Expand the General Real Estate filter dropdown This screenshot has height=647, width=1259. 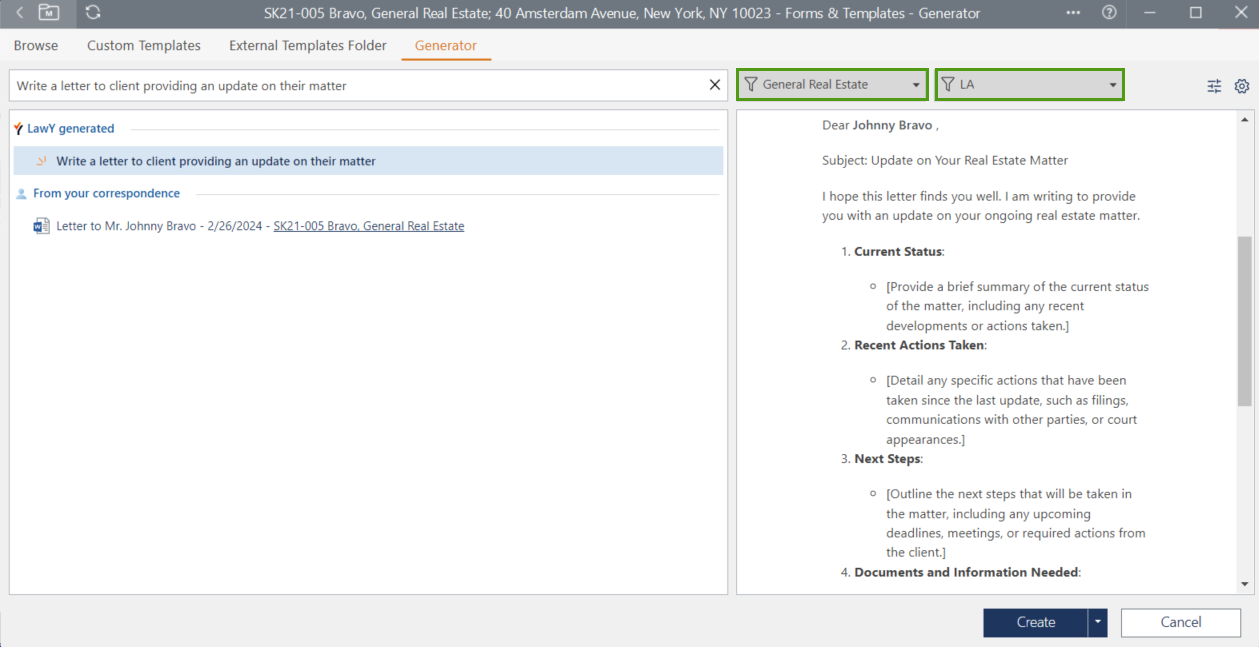[x=916, y=85]
